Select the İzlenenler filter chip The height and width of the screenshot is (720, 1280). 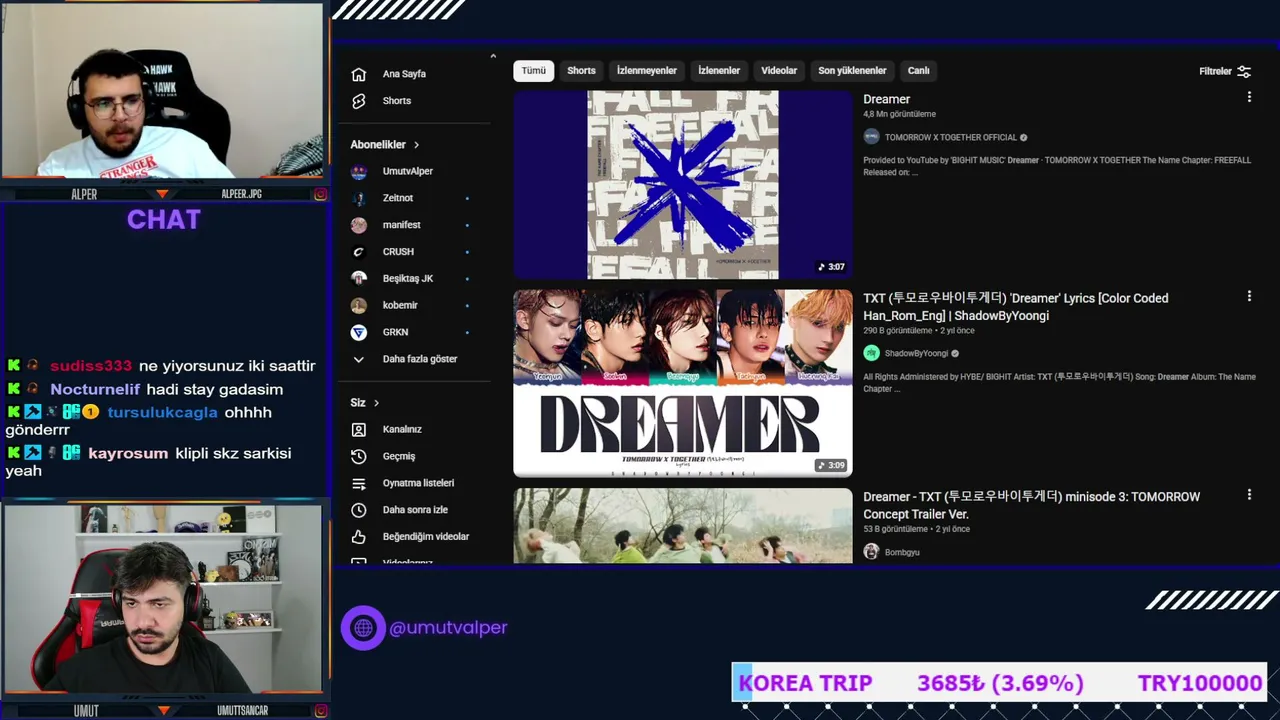point(719,71)
